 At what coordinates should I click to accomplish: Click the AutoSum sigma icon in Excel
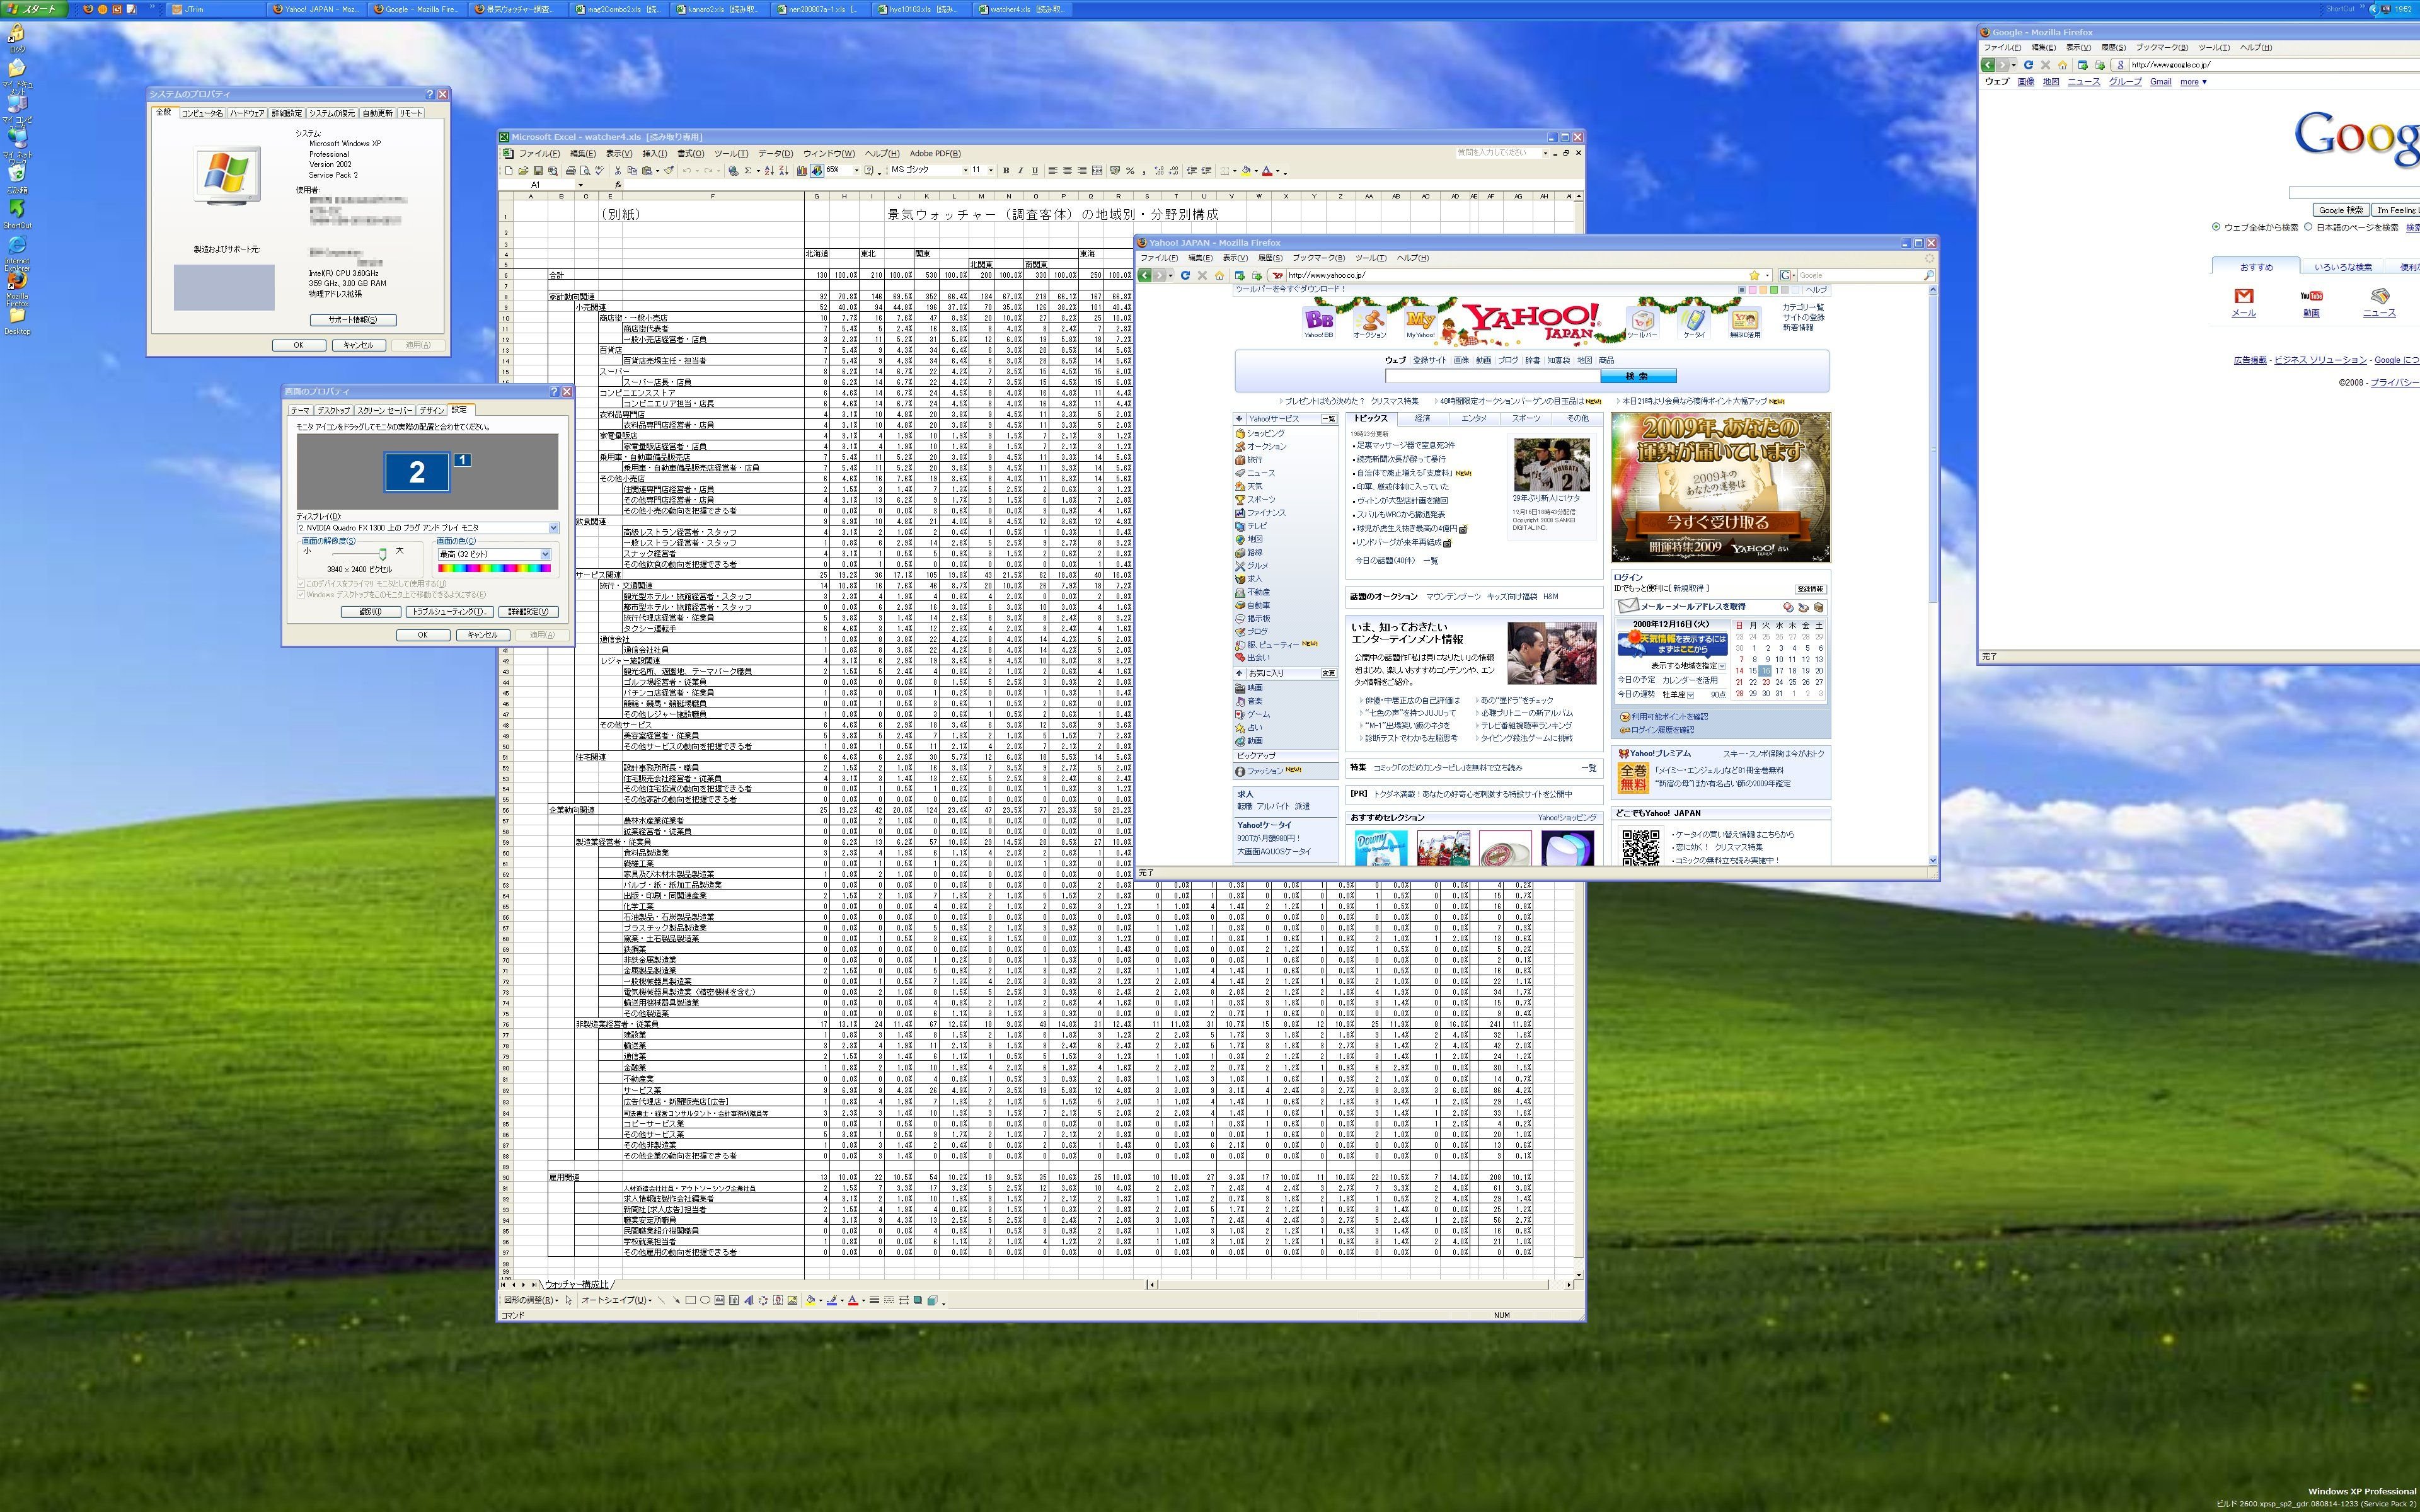(x=748, y=171)
